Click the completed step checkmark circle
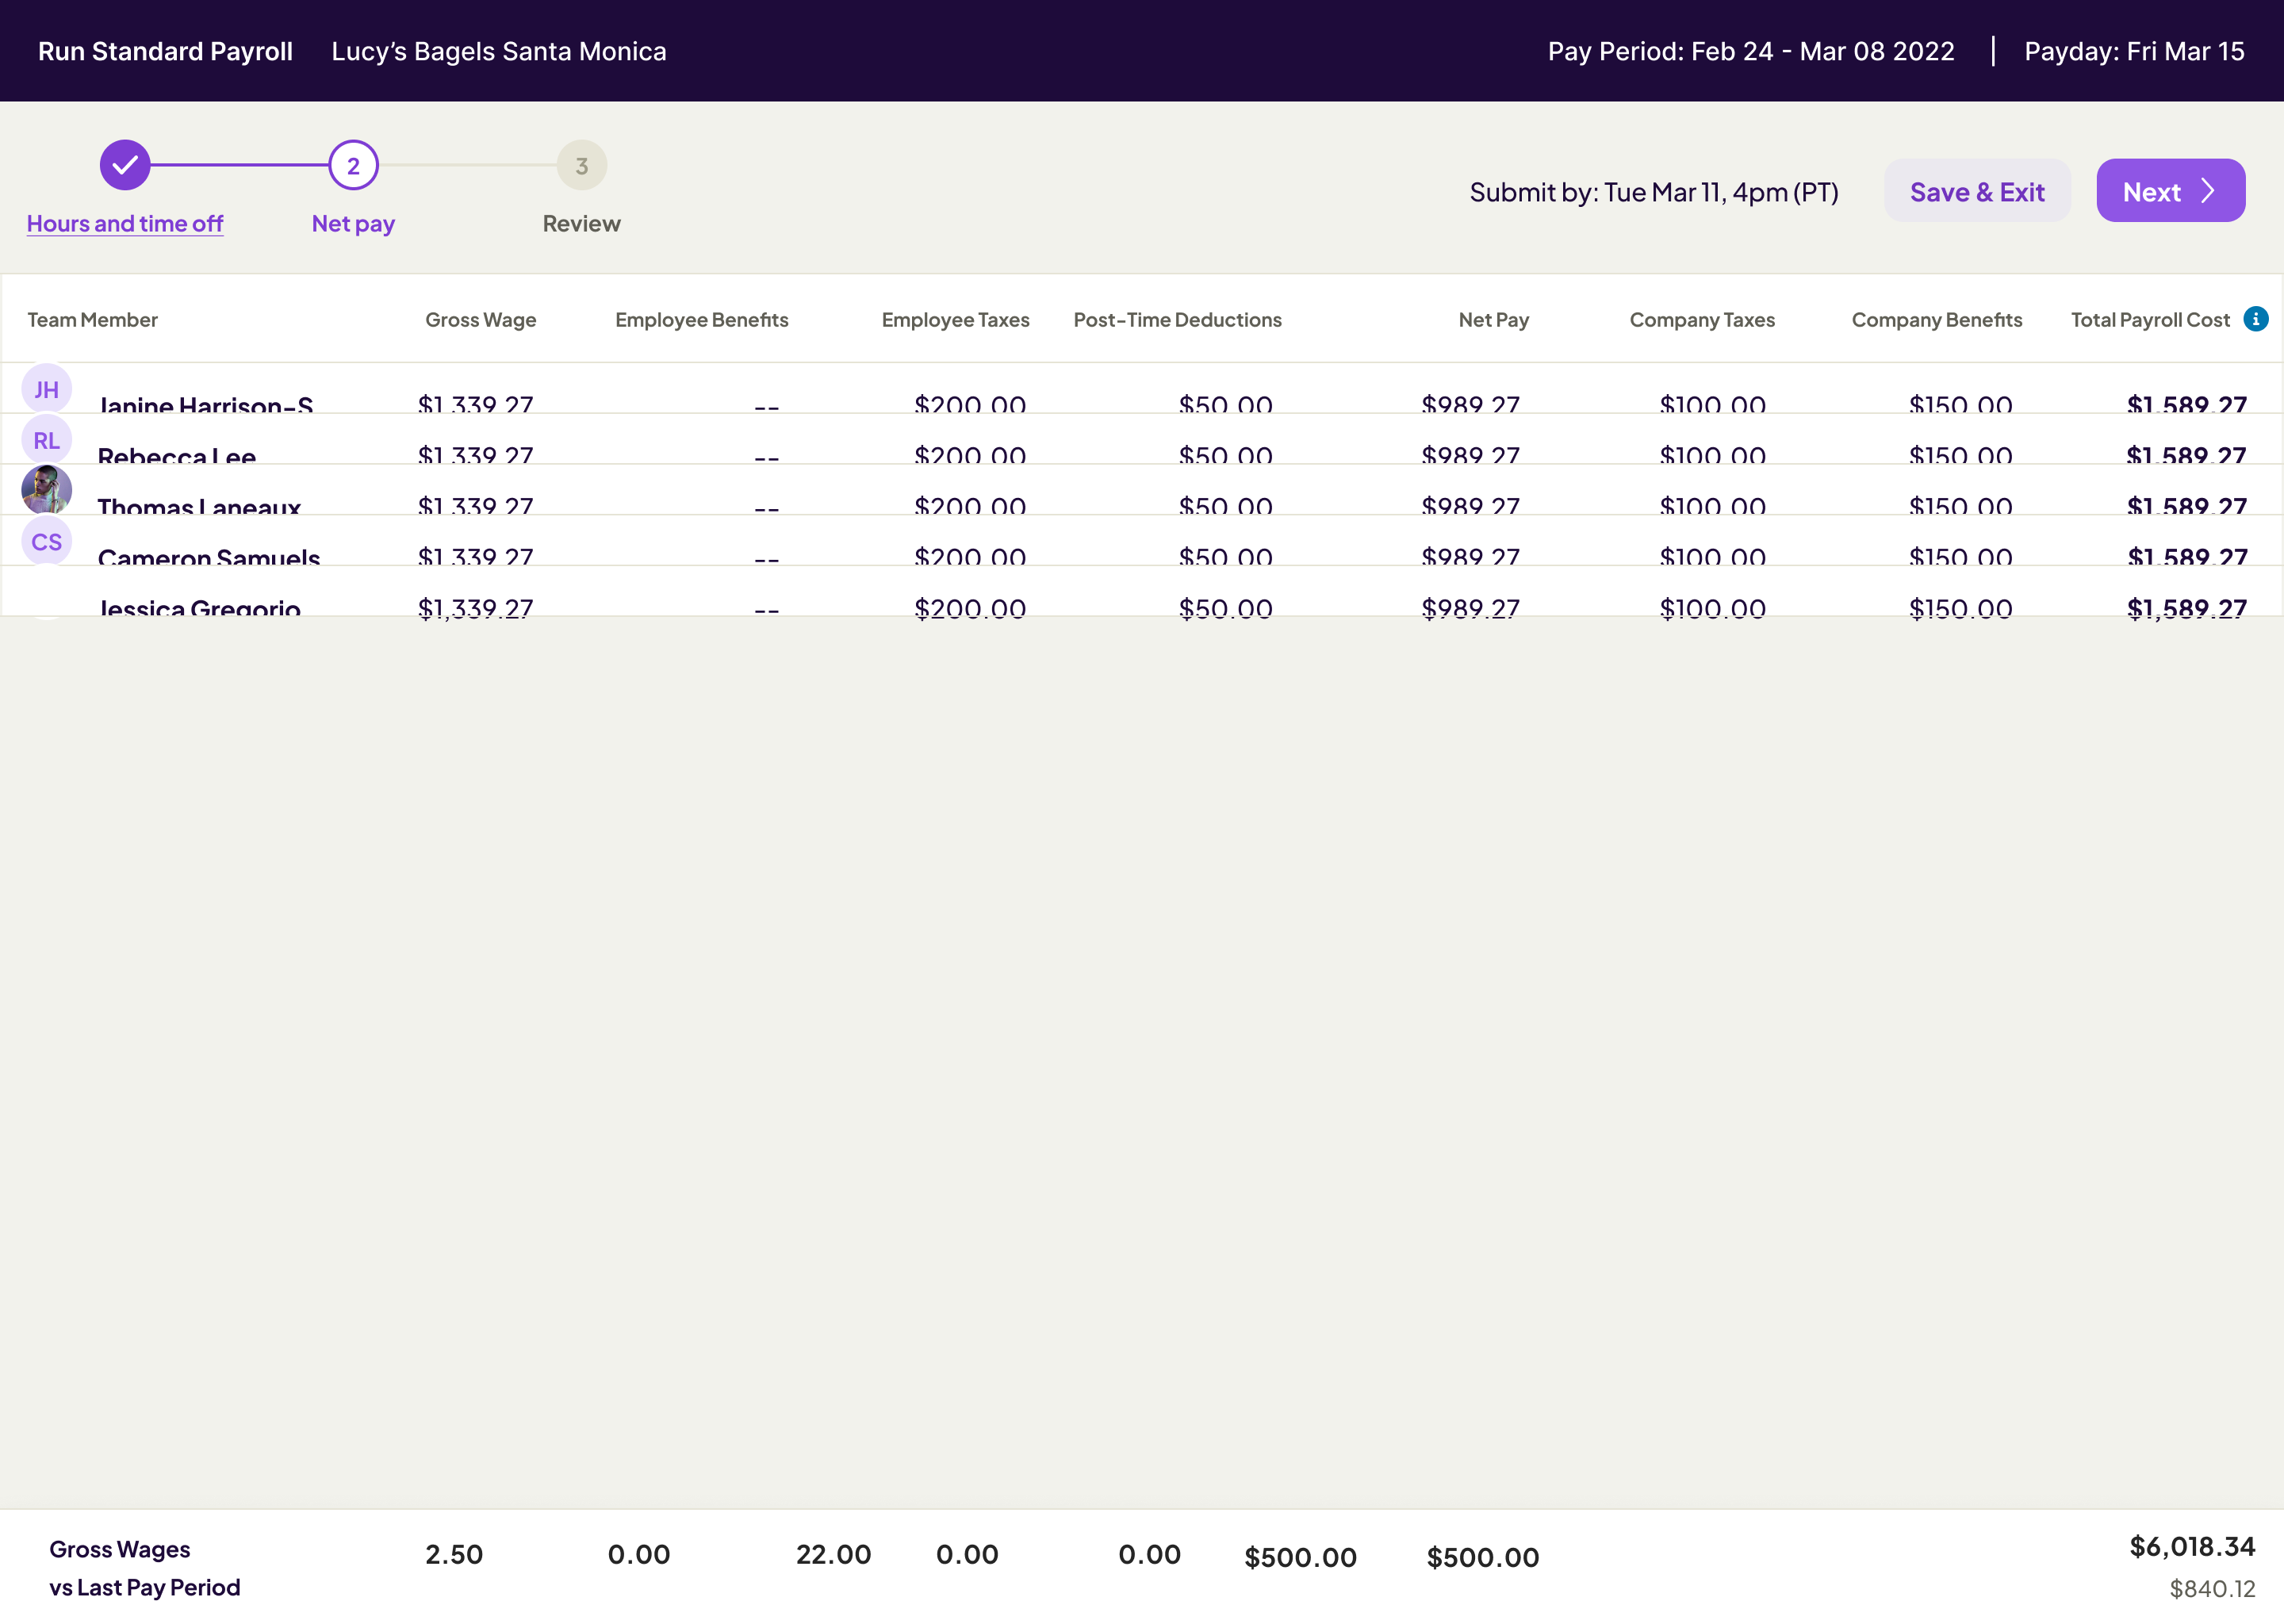Viewport: 2284px width, 1624px height. coord(125,165)
